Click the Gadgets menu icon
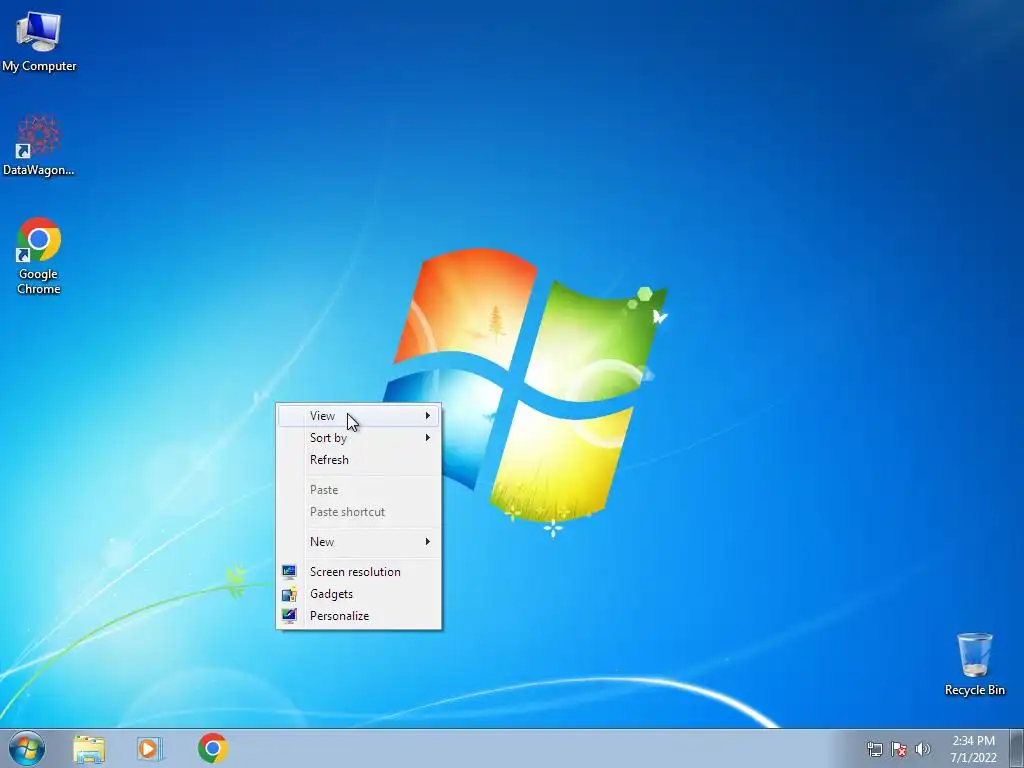 click(289, 594)
